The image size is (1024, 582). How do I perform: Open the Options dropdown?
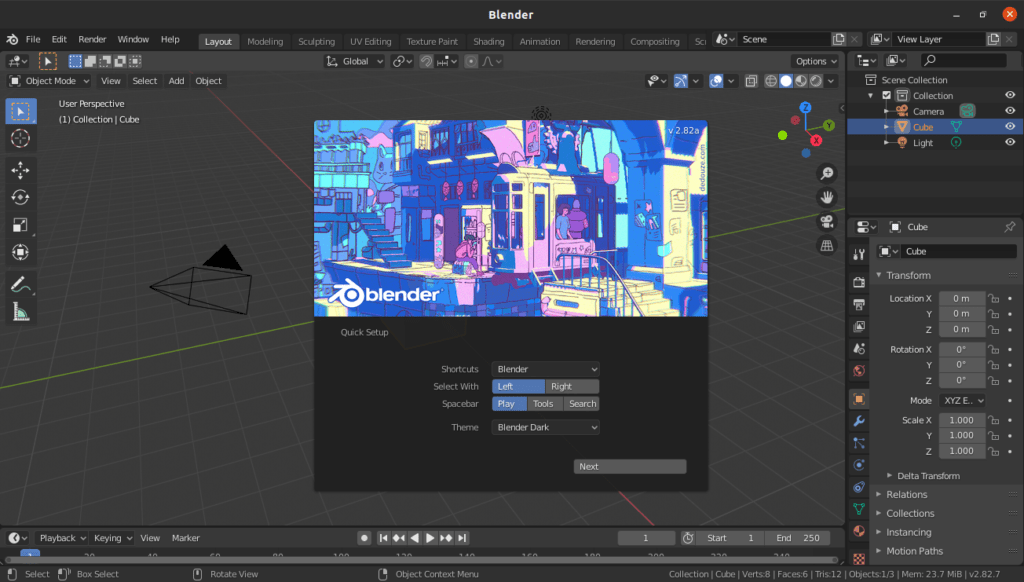(x=816, y=61)
